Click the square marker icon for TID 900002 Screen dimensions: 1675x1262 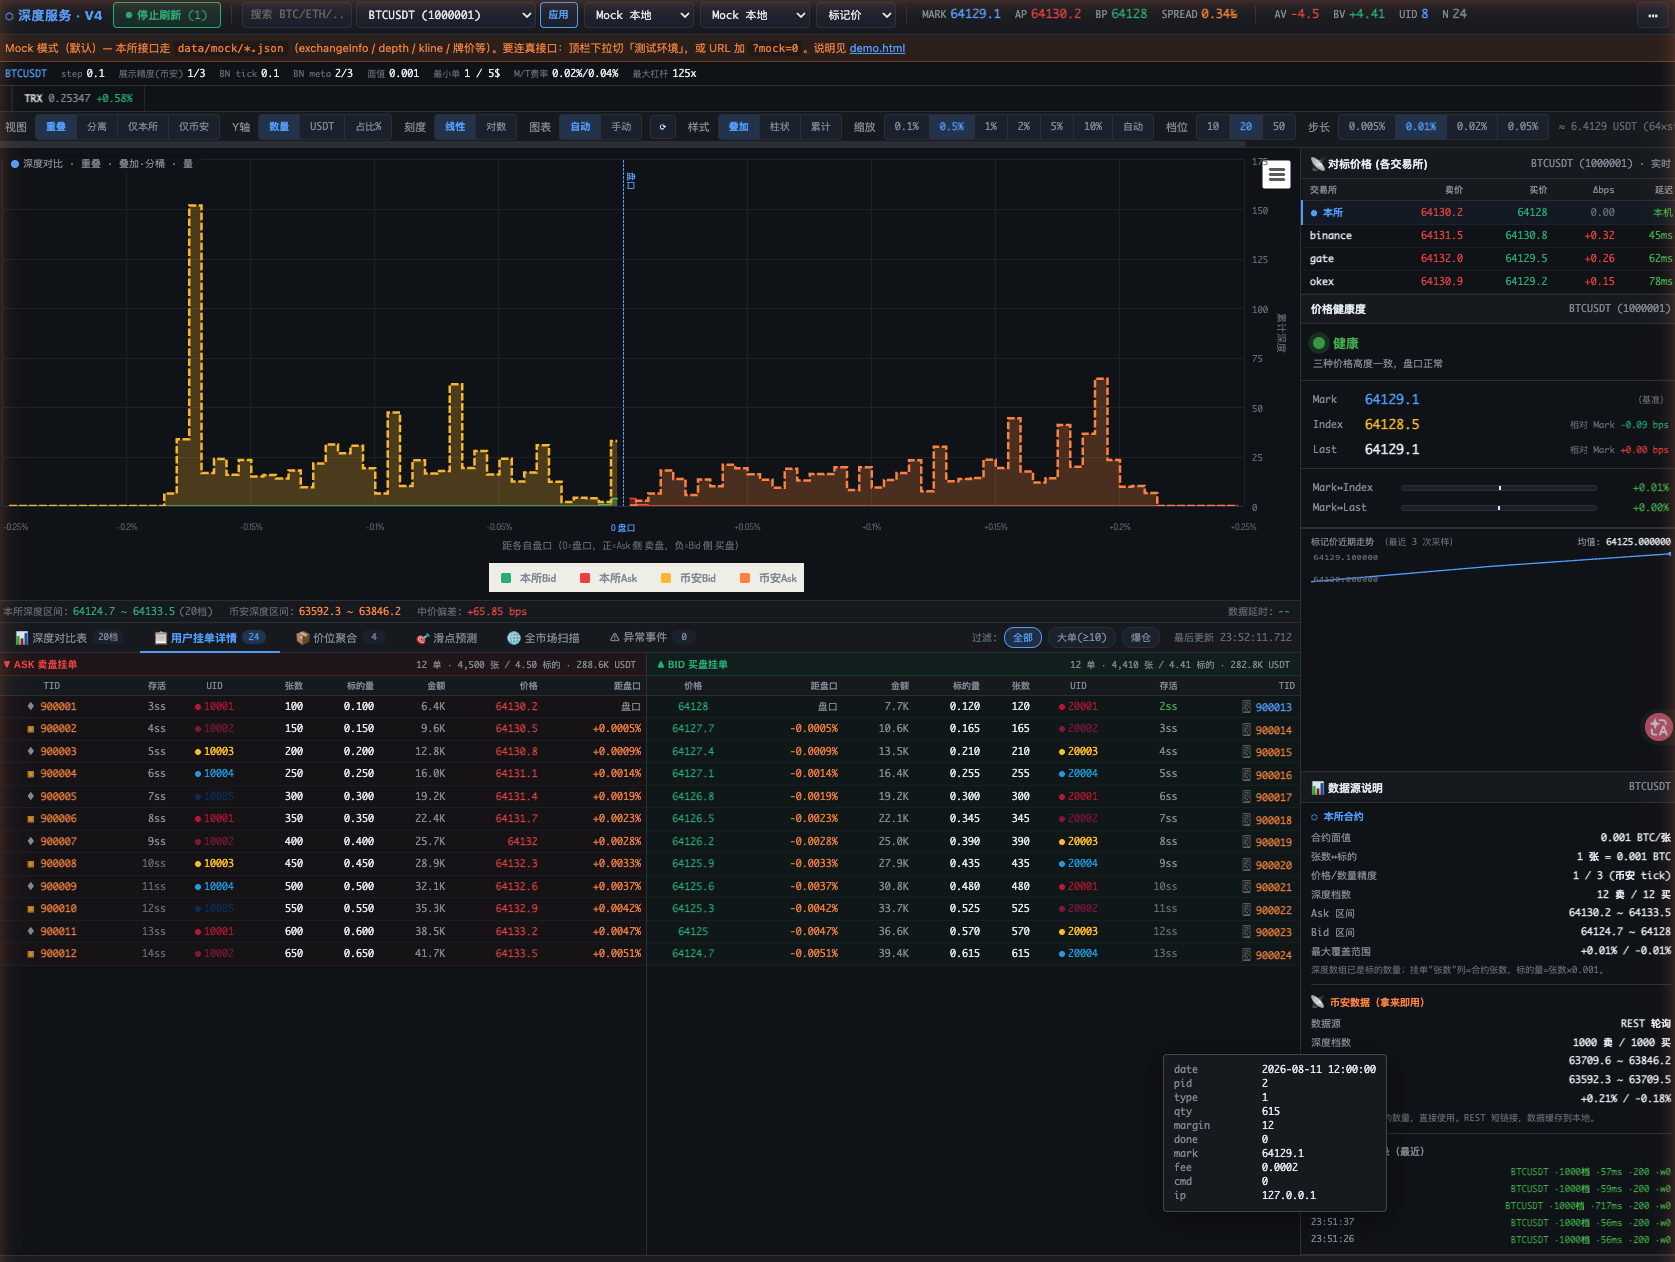(31, 729)
